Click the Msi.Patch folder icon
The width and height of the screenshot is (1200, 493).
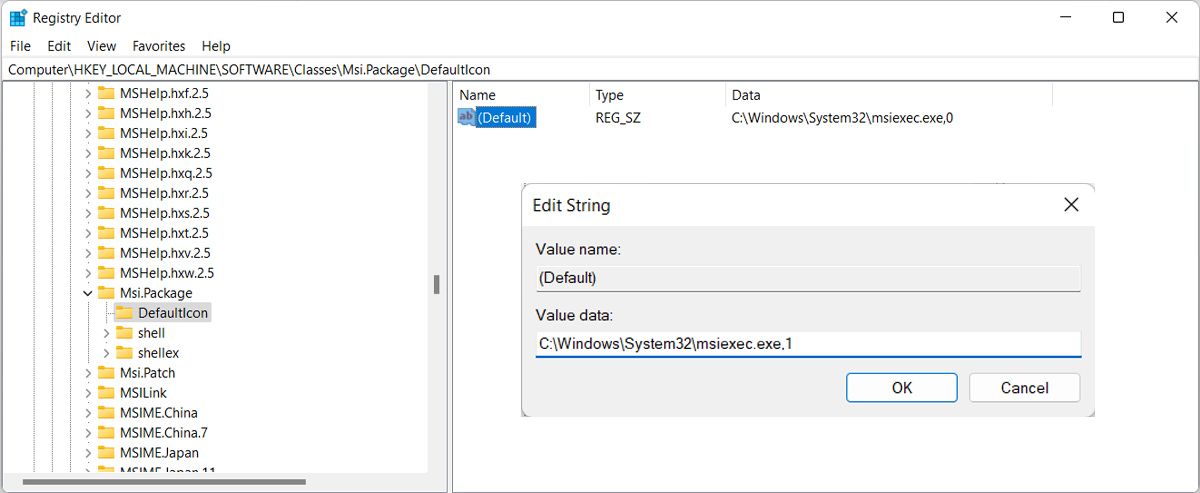tap(106, 373)
